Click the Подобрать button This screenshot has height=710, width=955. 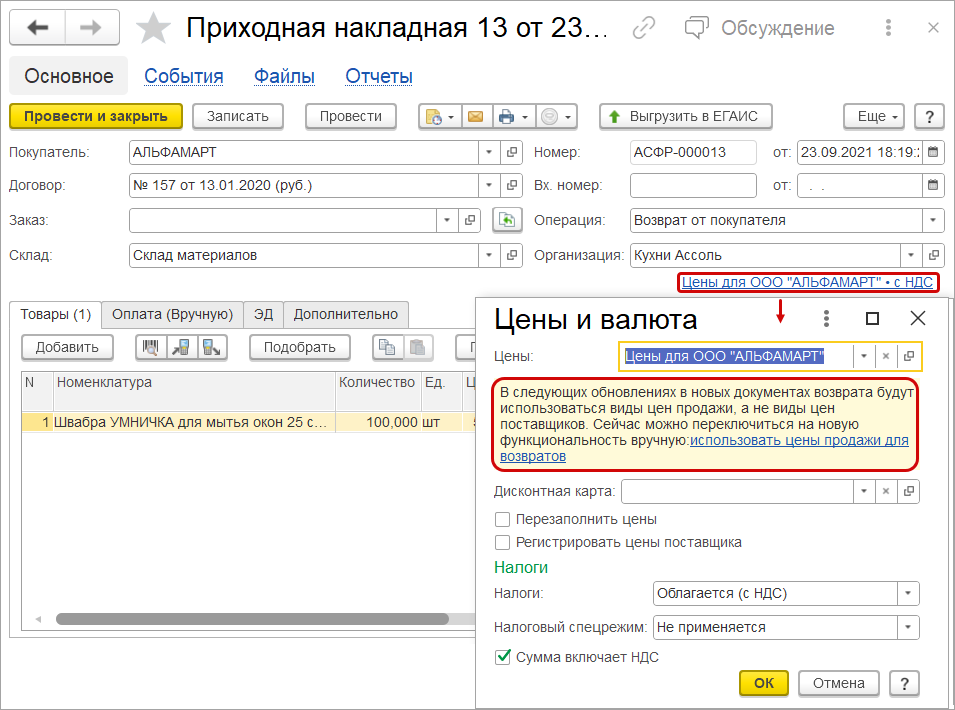click(x=300, y=347)
